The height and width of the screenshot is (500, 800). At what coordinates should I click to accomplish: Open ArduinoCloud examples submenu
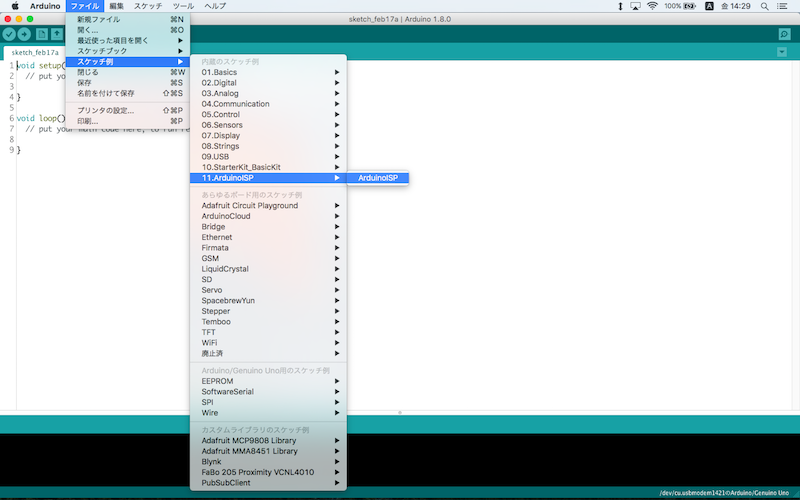[x=268, y=216]
